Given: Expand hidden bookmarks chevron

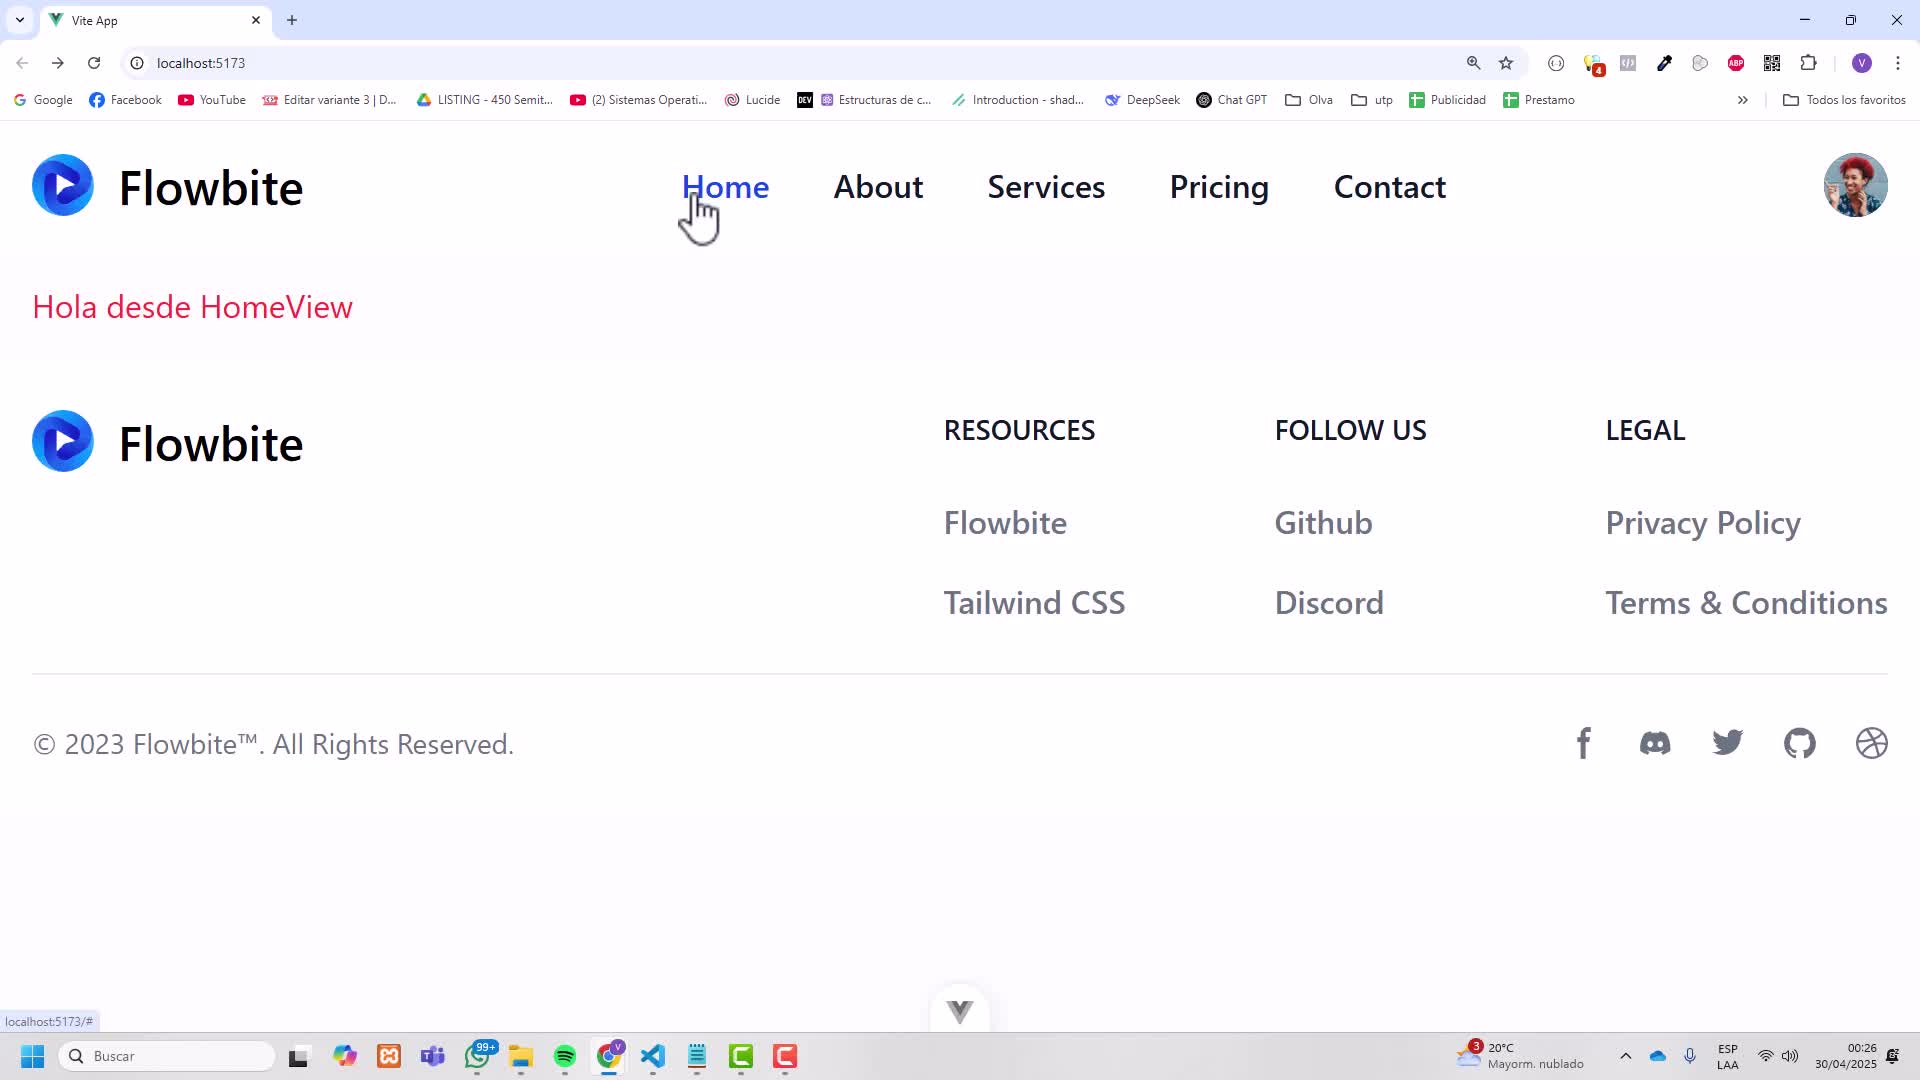Looking at the screenshot, I should 1742,100.
